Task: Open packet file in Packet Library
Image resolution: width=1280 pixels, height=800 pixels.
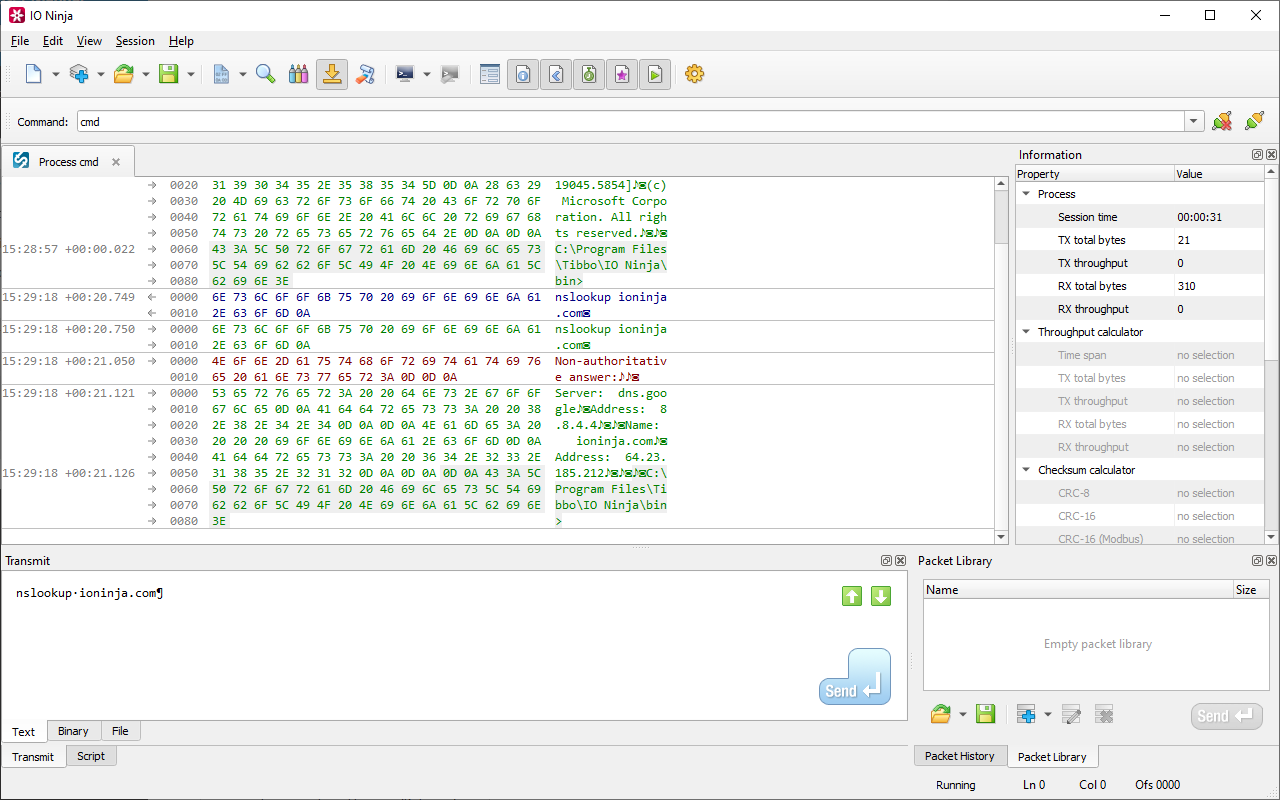Action: tap(940, 714)
